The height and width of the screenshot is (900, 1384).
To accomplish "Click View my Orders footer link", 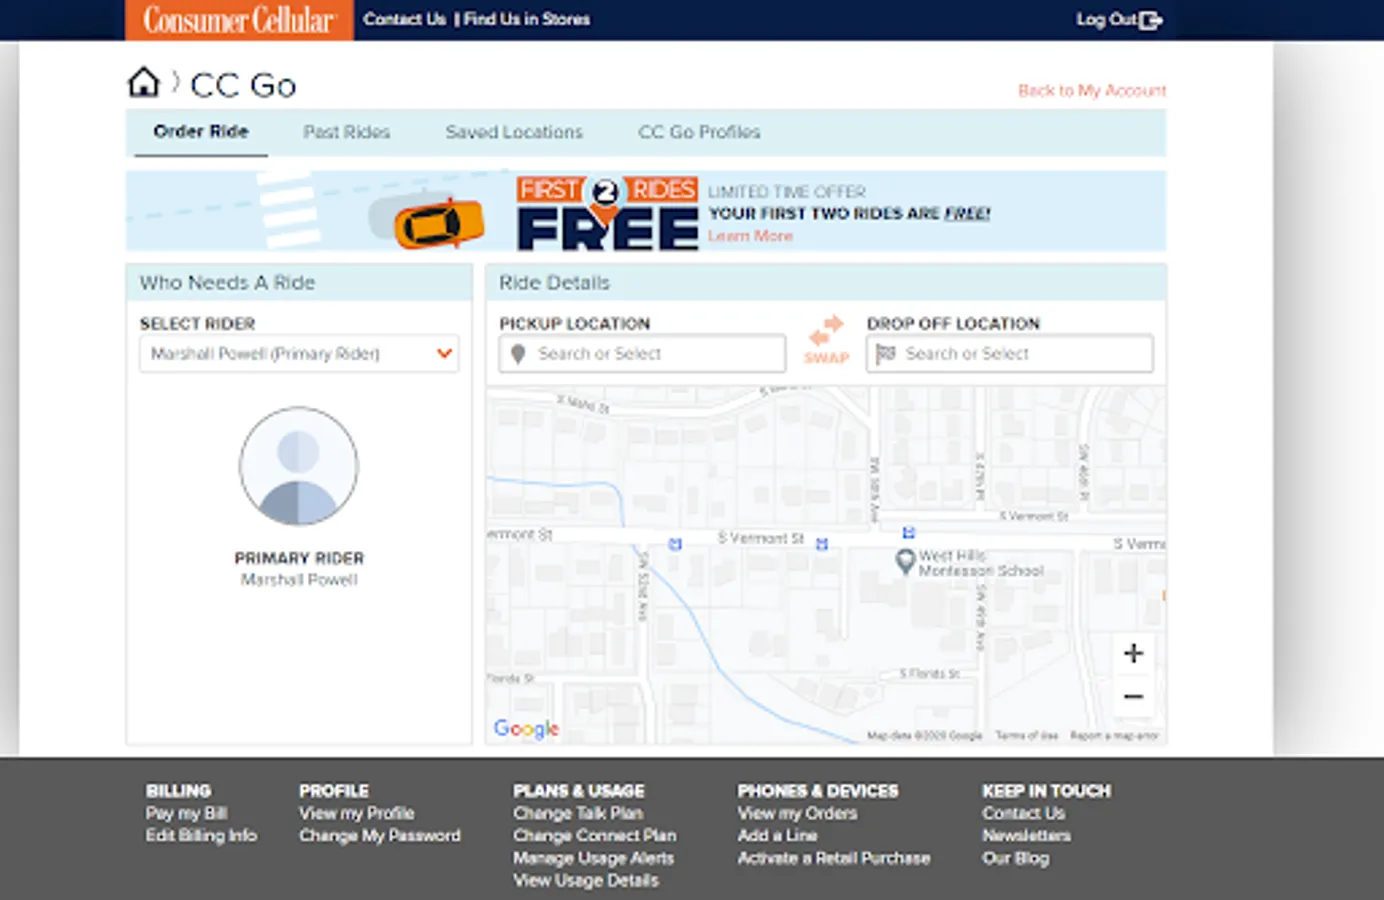I will click(x=797, y=813).
